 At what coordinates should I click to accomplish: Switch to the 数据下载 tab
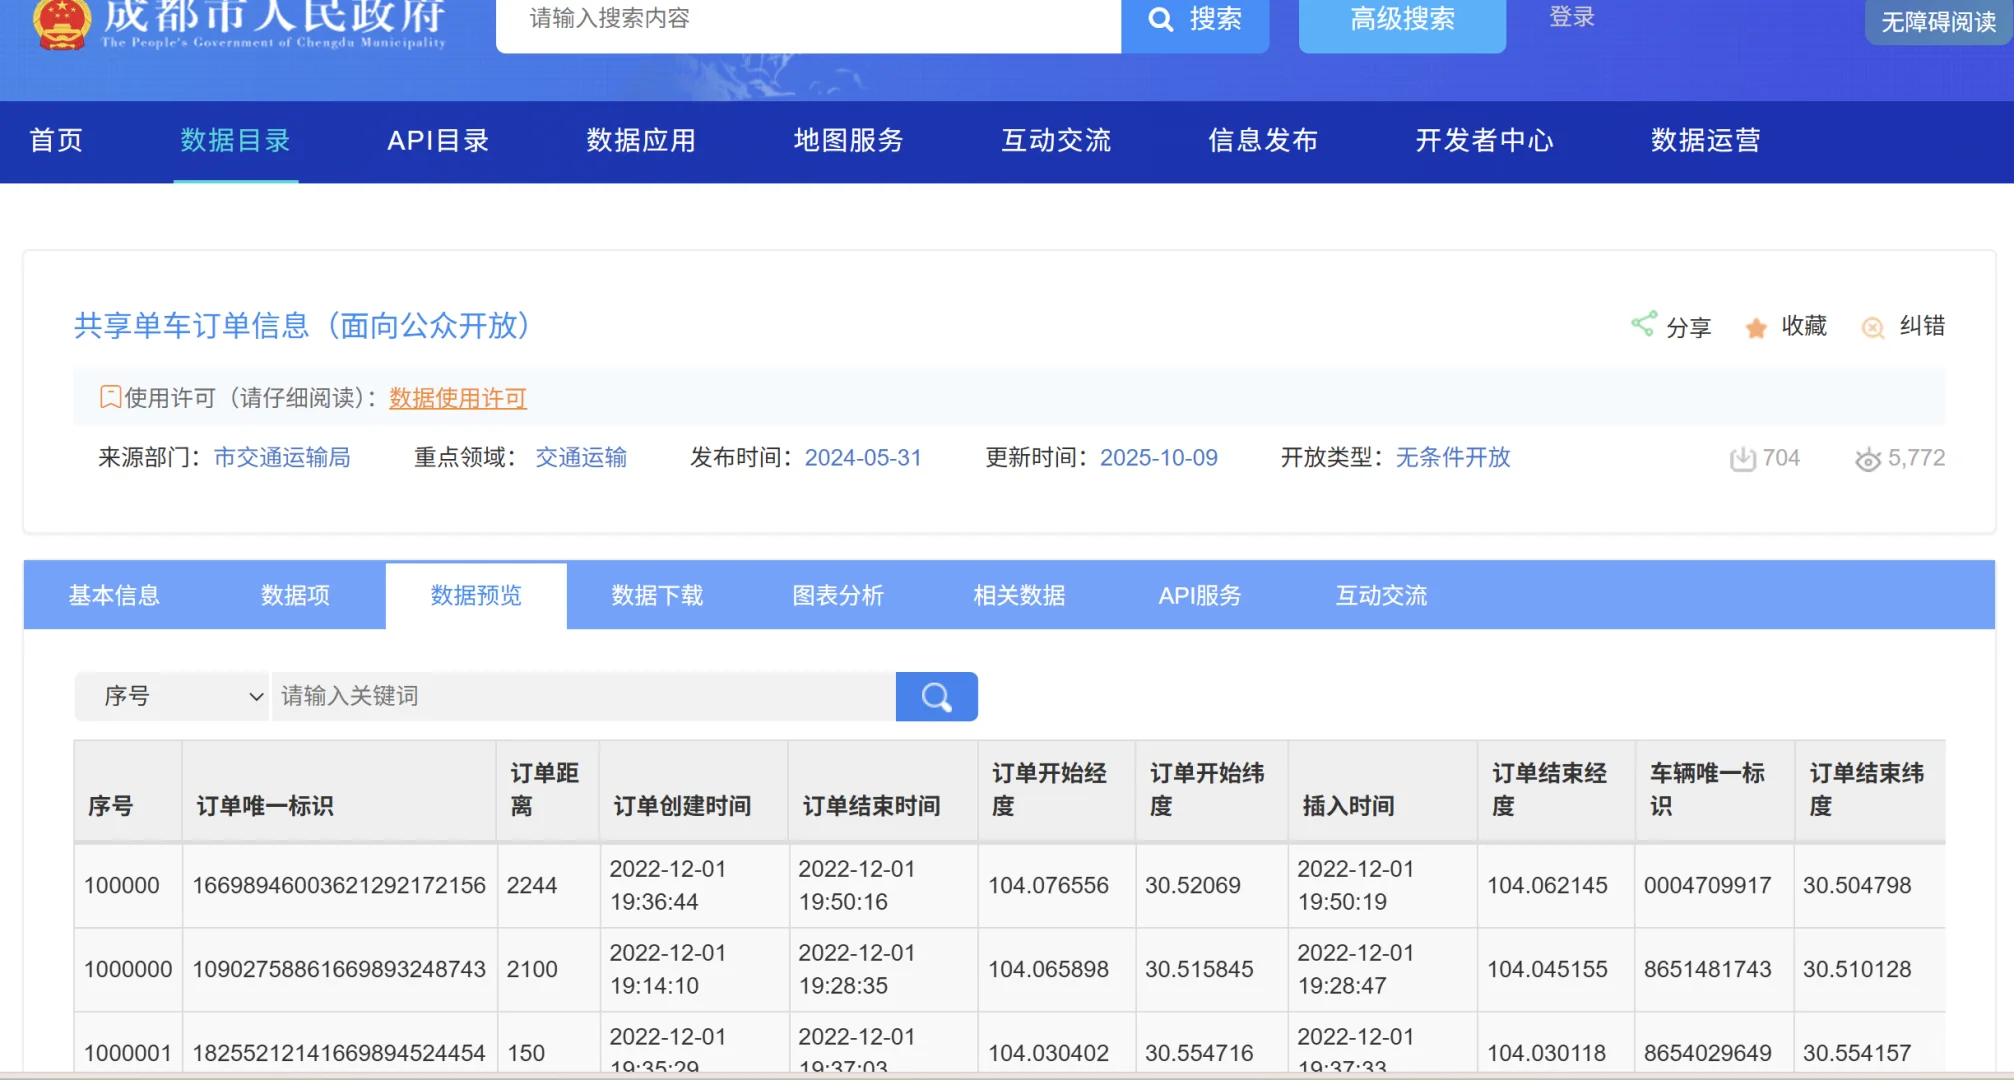click(x=657, y=596)
